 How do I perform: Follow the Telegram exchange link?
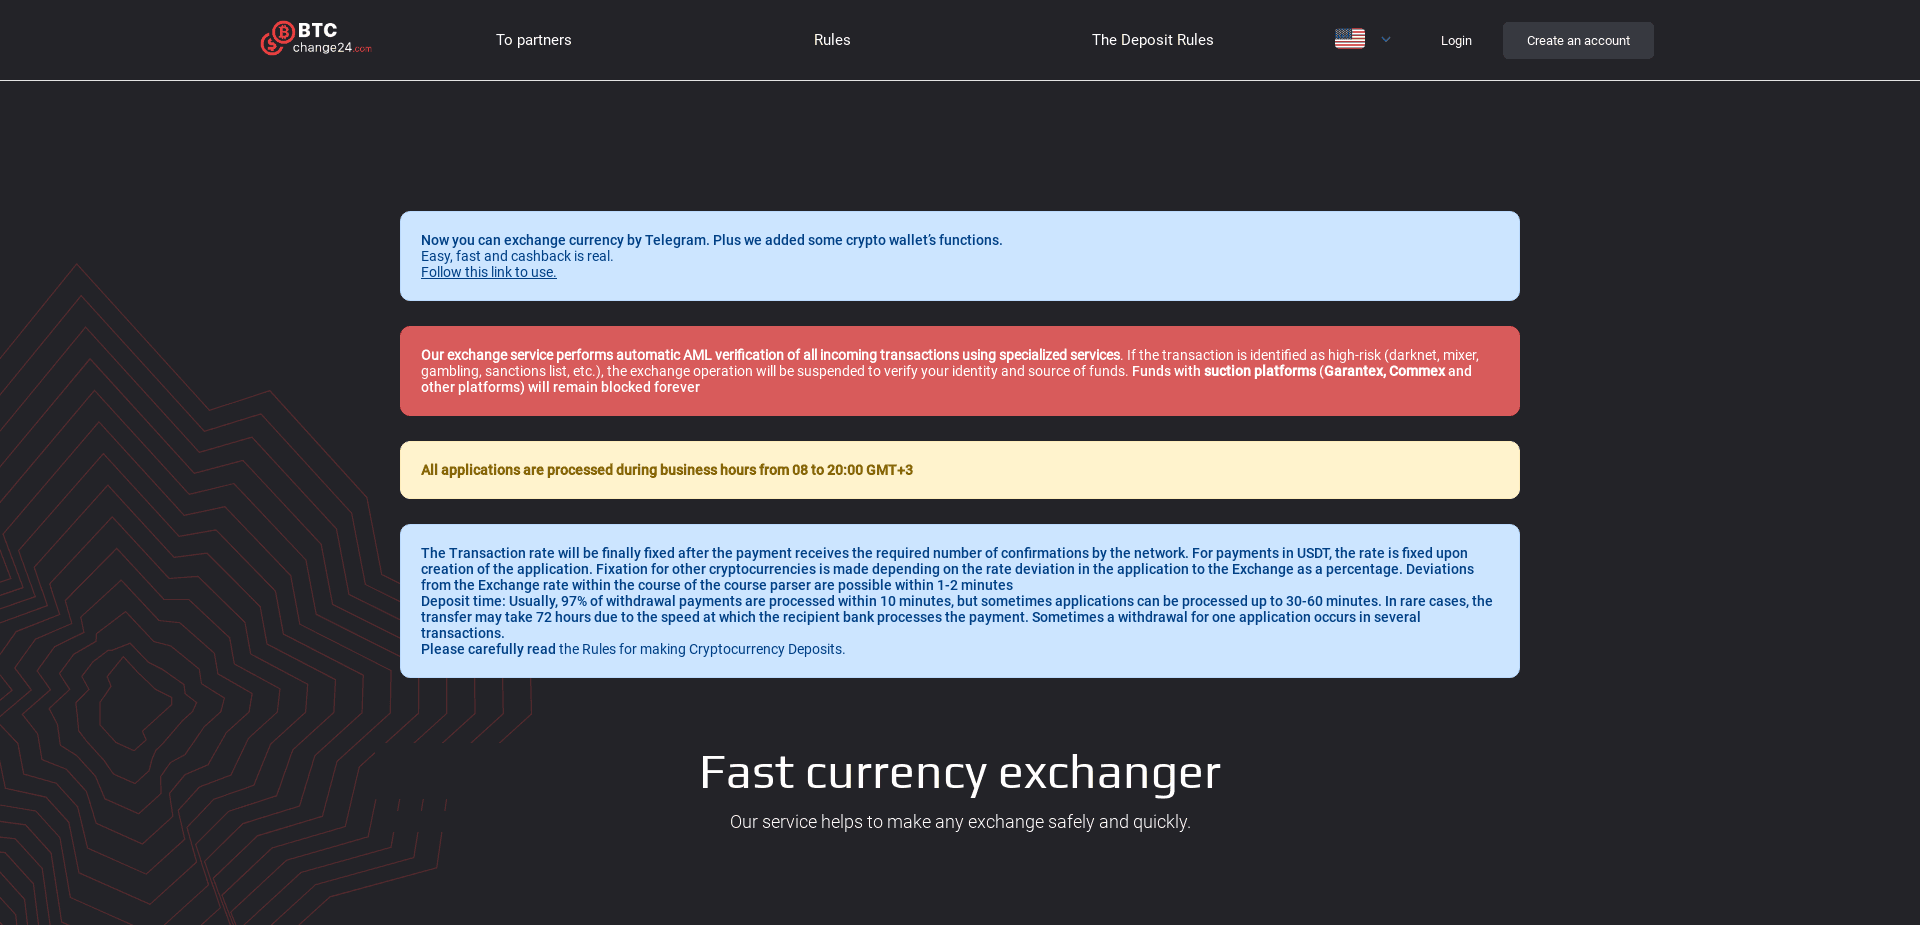488,271
